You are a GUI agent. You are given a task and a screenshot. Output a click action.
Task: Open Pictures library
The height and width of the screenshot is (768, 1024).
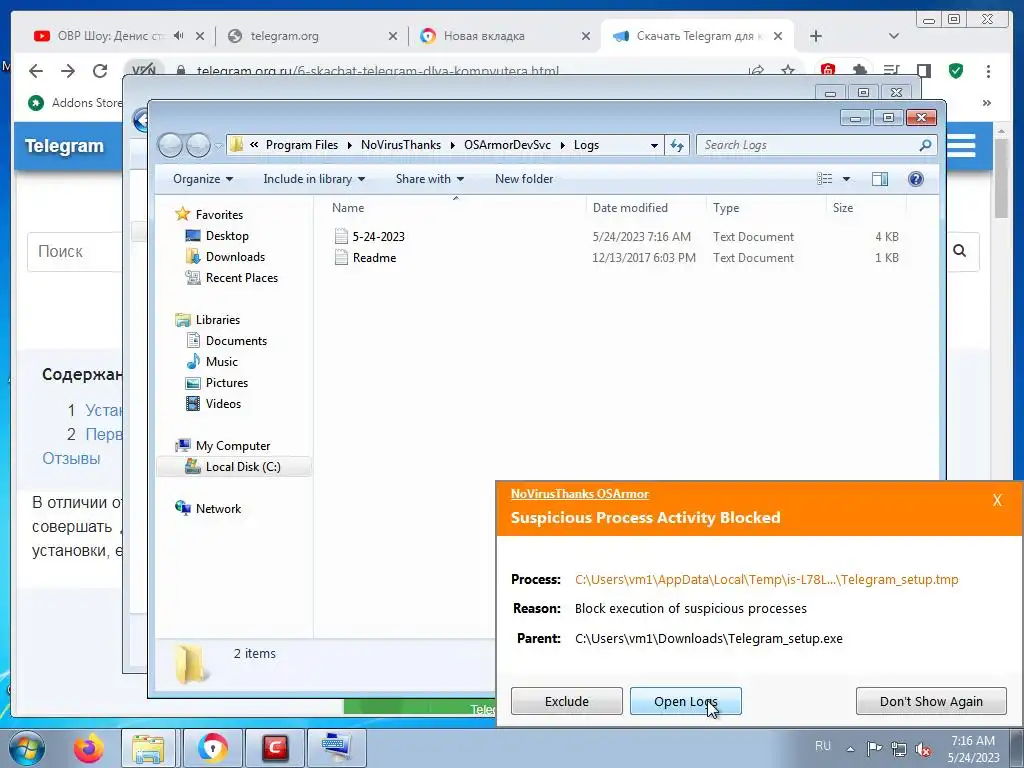coord(227,383)
